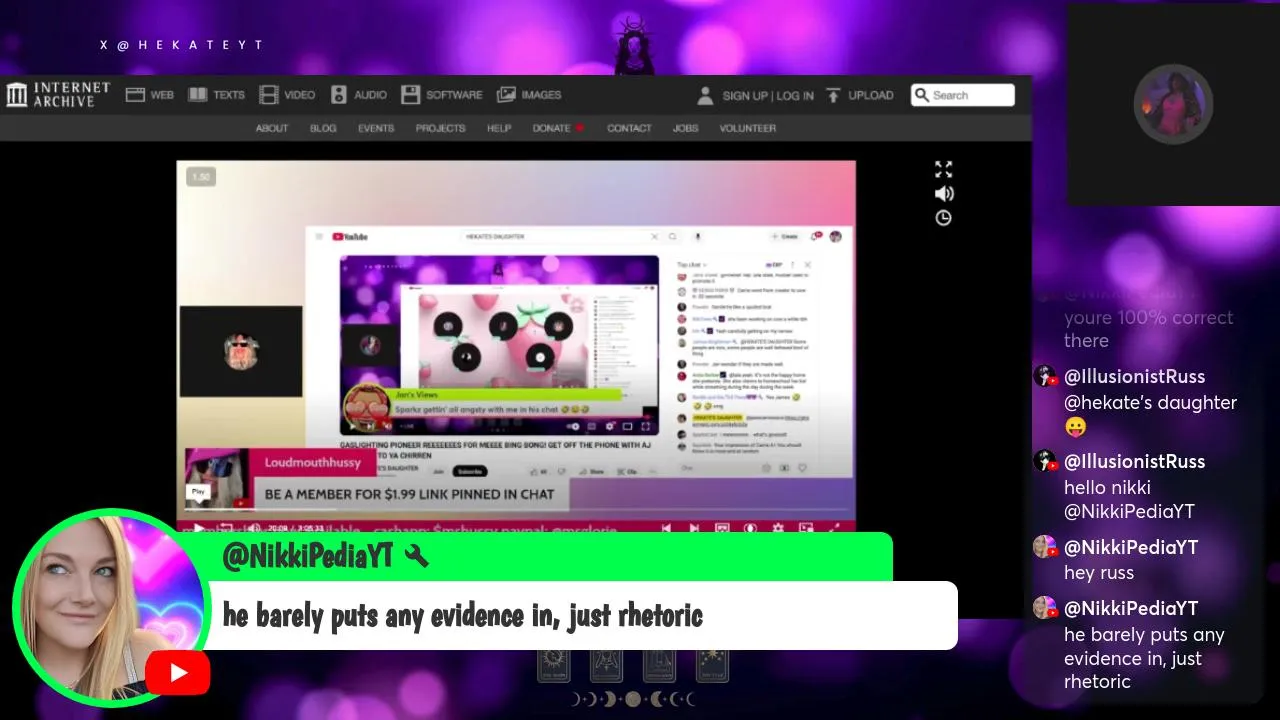Click the small Play tooltip button

(x=198, y=491)
